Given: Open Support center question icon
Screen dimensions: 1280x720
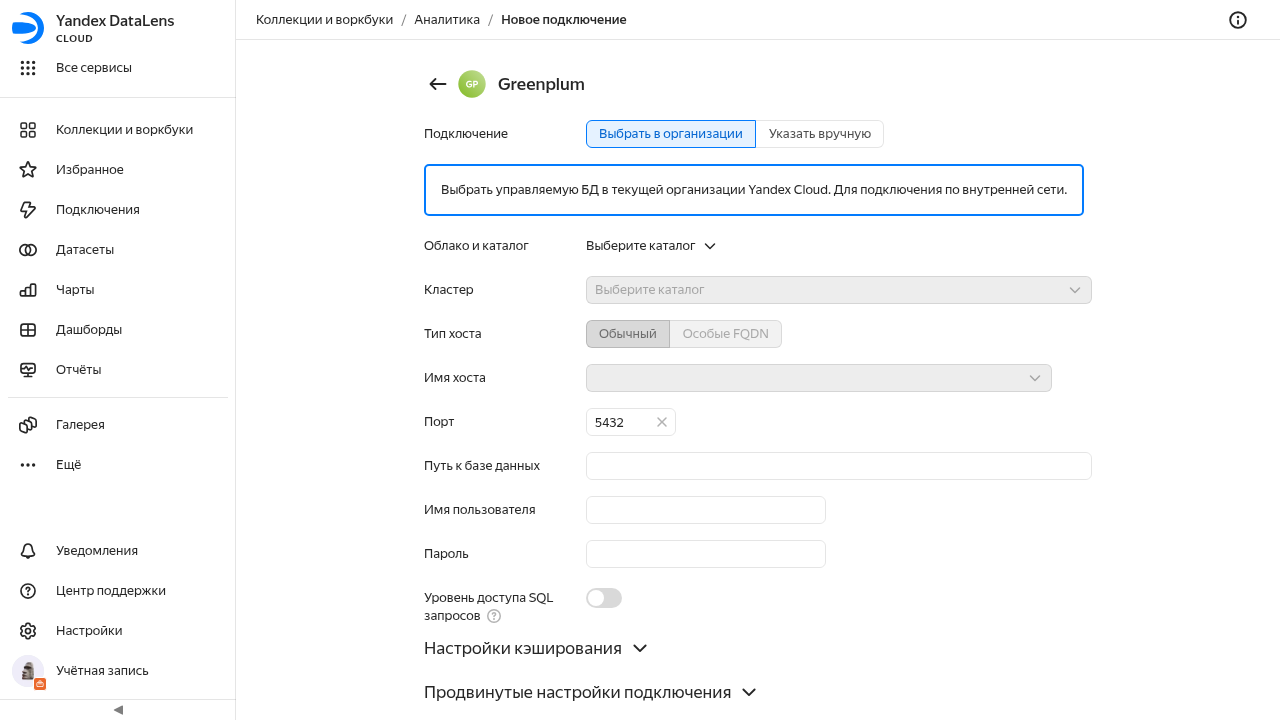Looking at the screenshot, I should tap(28, 591).
